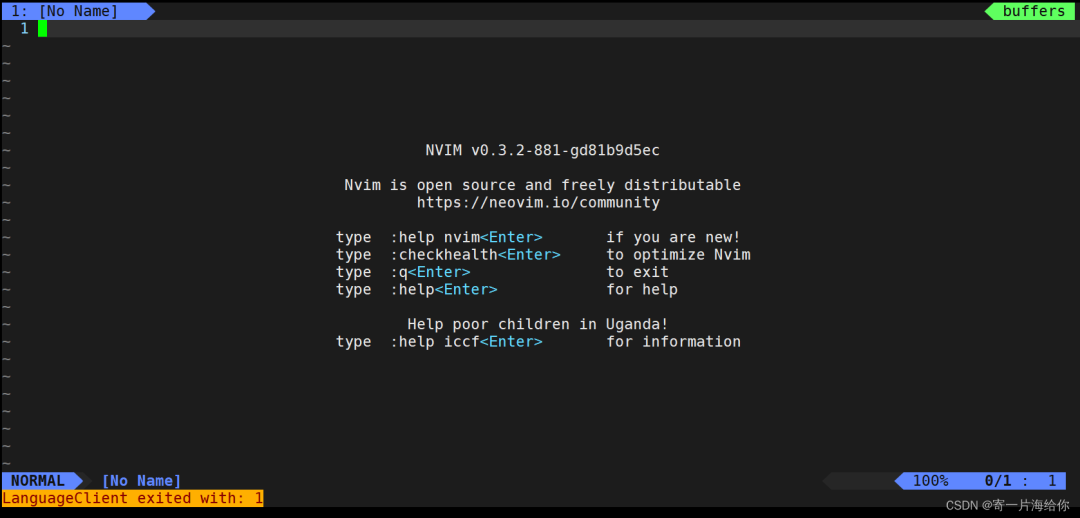Click the ':checkhealth<Enter>' command text
This screenshot has width=1080, height=518.
475,255
